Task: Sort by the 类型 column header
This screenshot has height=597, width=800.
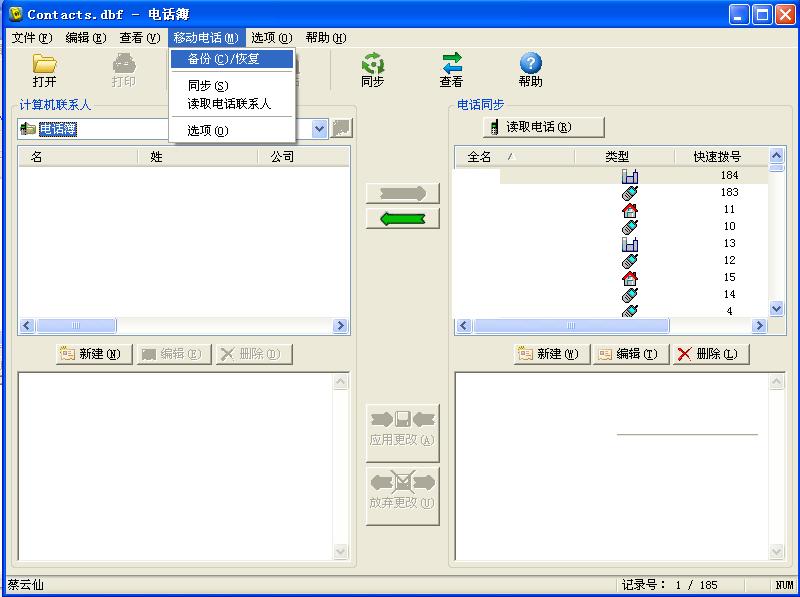Action: pos(624,157)
